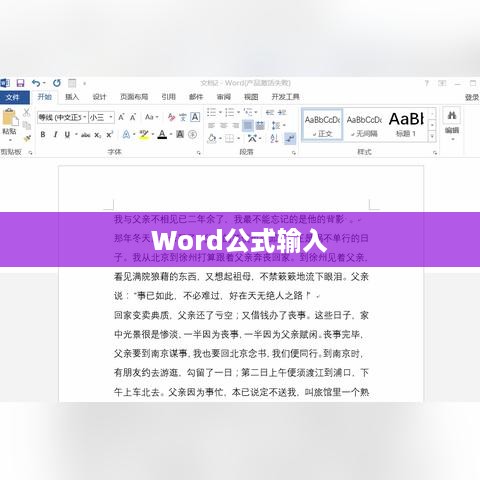Screen dimensions: 480x480
Task: Copy selection using the Copy icon
Action: coord(27,125)
